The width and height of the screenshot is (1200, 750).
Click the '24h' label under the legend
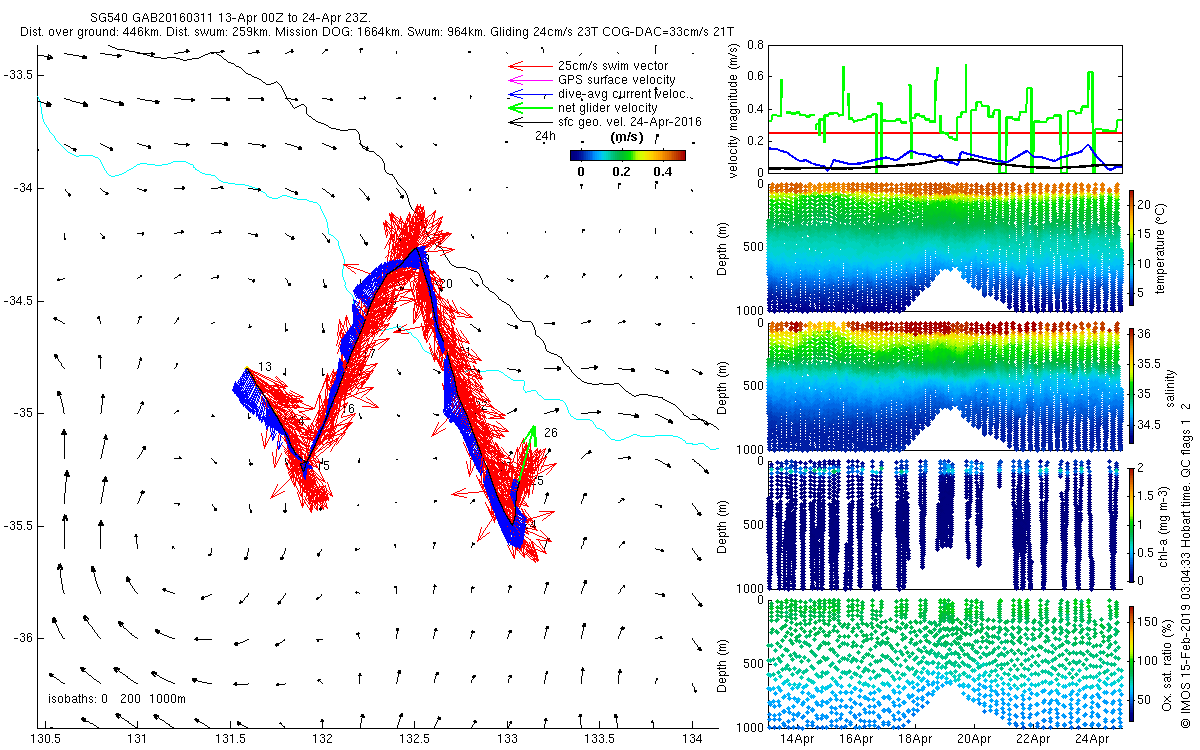point(545,136)
